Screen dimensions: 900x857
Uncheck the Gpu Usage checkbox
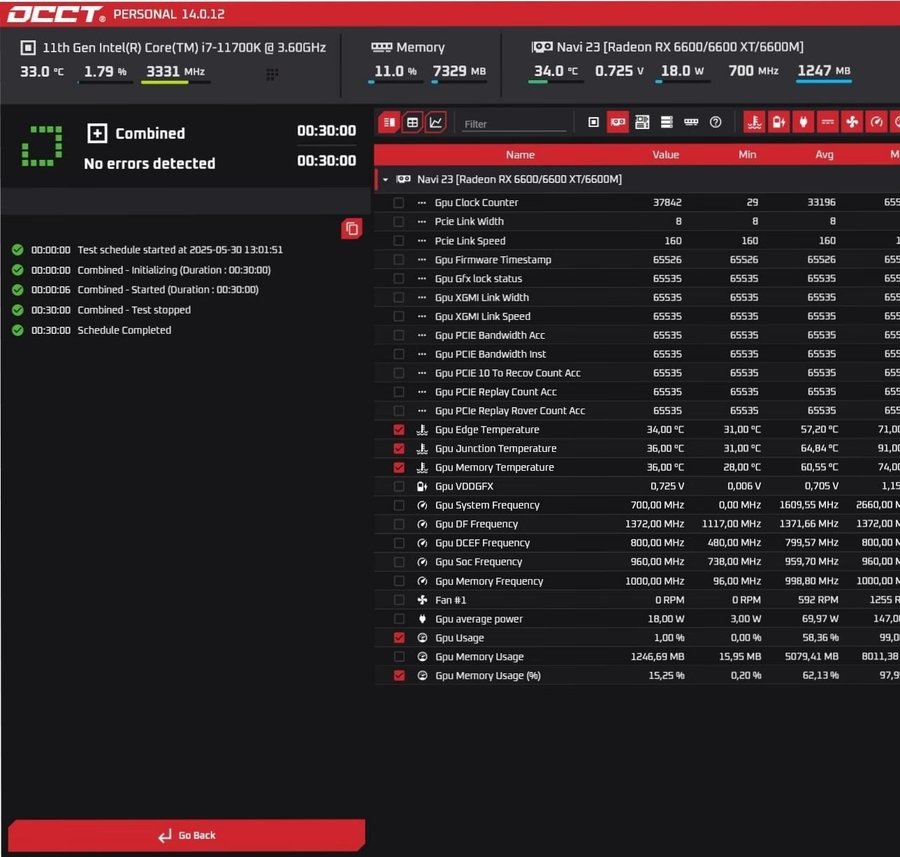pos(399,638)
